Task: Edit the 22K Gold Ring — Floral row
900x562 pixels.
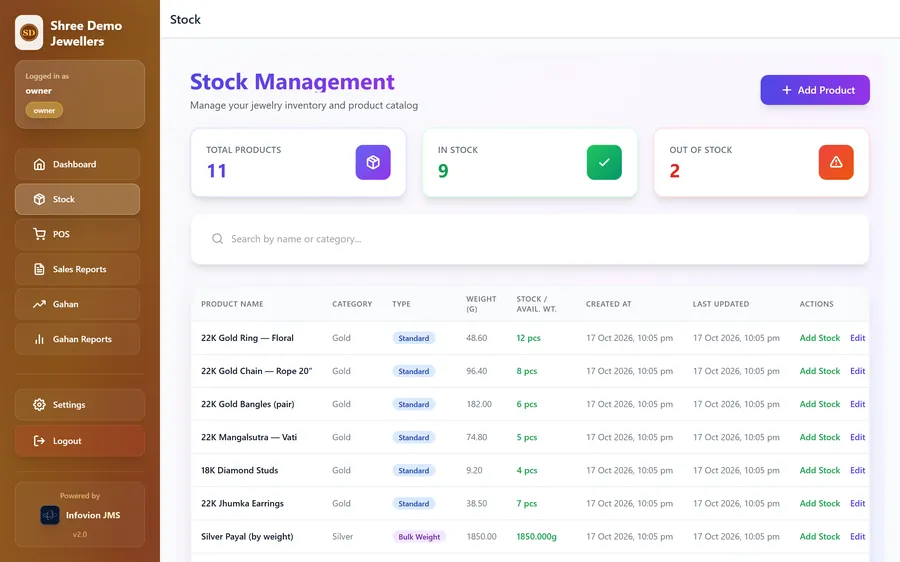Action: tap(858, 338)
